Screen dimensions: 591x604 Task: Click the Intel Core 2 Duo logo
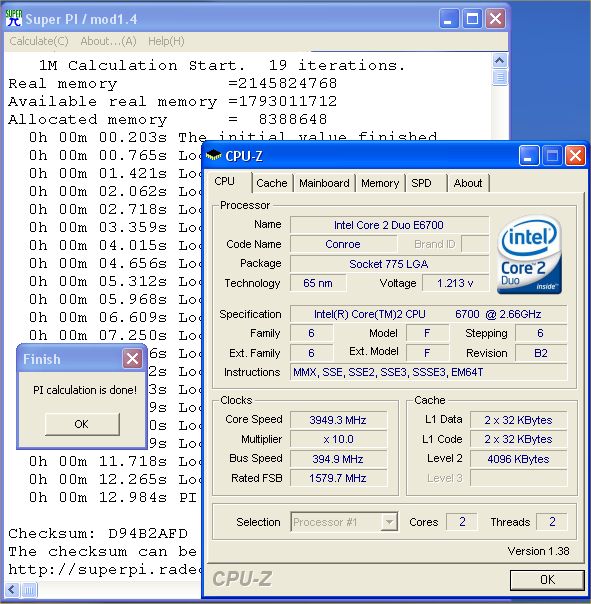[529, 255]
